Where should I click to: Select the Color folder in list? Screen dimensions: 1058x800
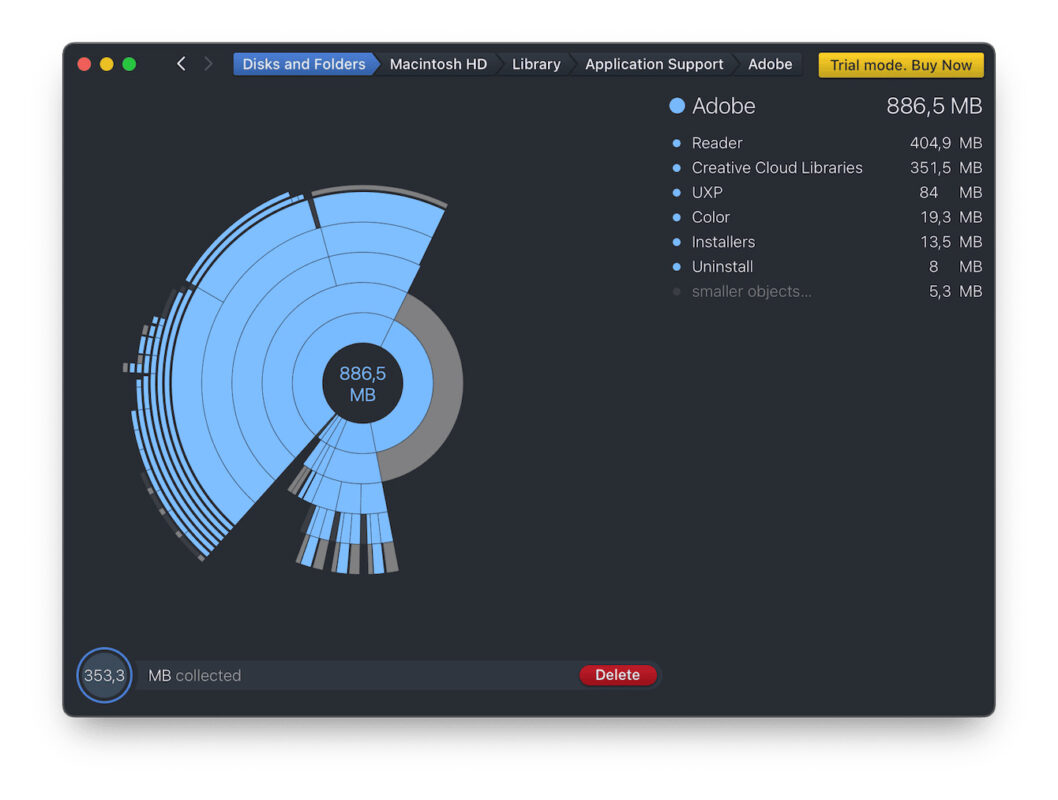[x=710, y=217]
